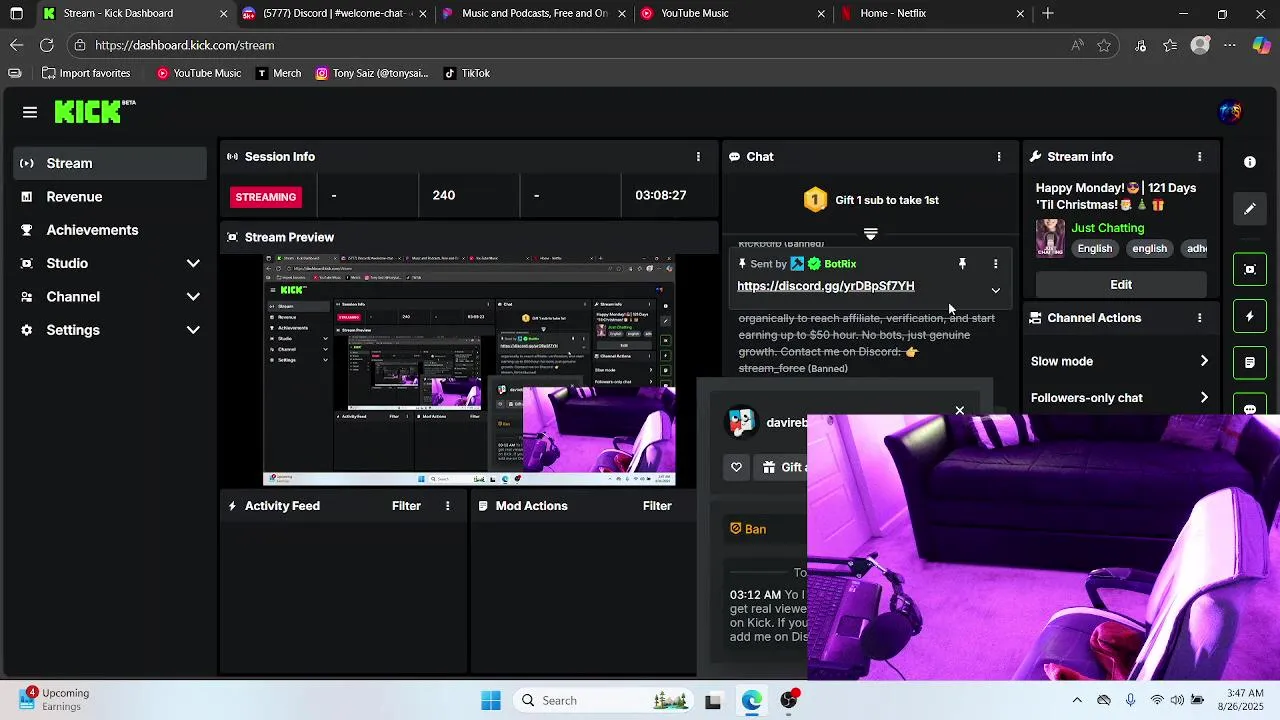This screenshot has width=1280, height=720.
Task: Open the user profile avatar menu
Action: point(1230,112)
